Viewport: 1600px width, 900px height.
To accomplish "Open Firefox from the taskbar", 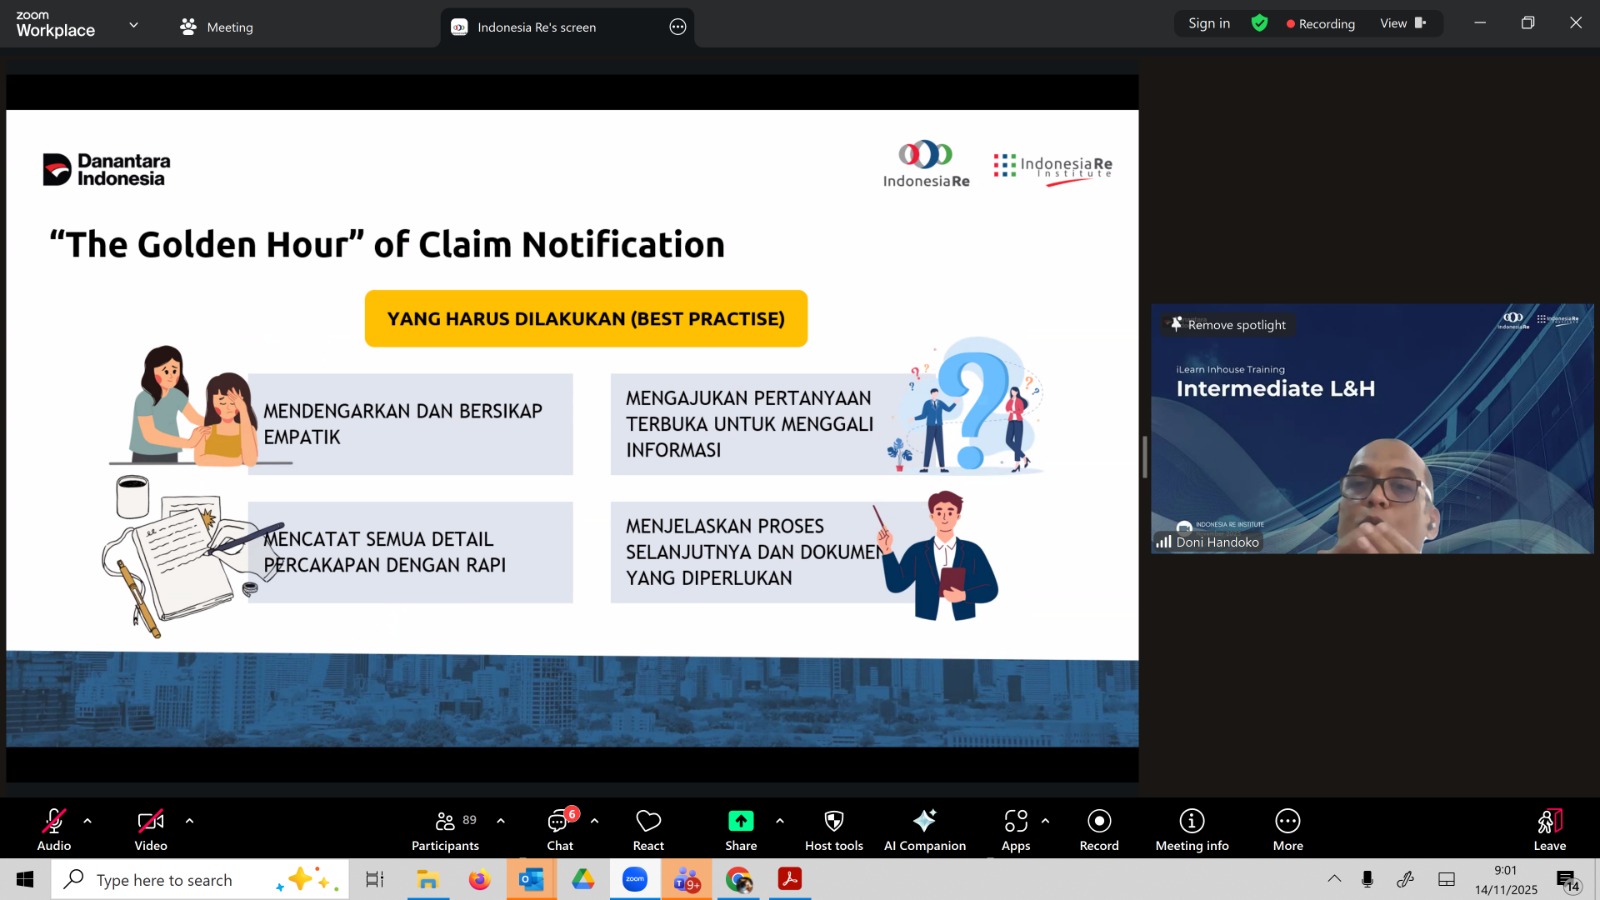I will click(480, 880).
